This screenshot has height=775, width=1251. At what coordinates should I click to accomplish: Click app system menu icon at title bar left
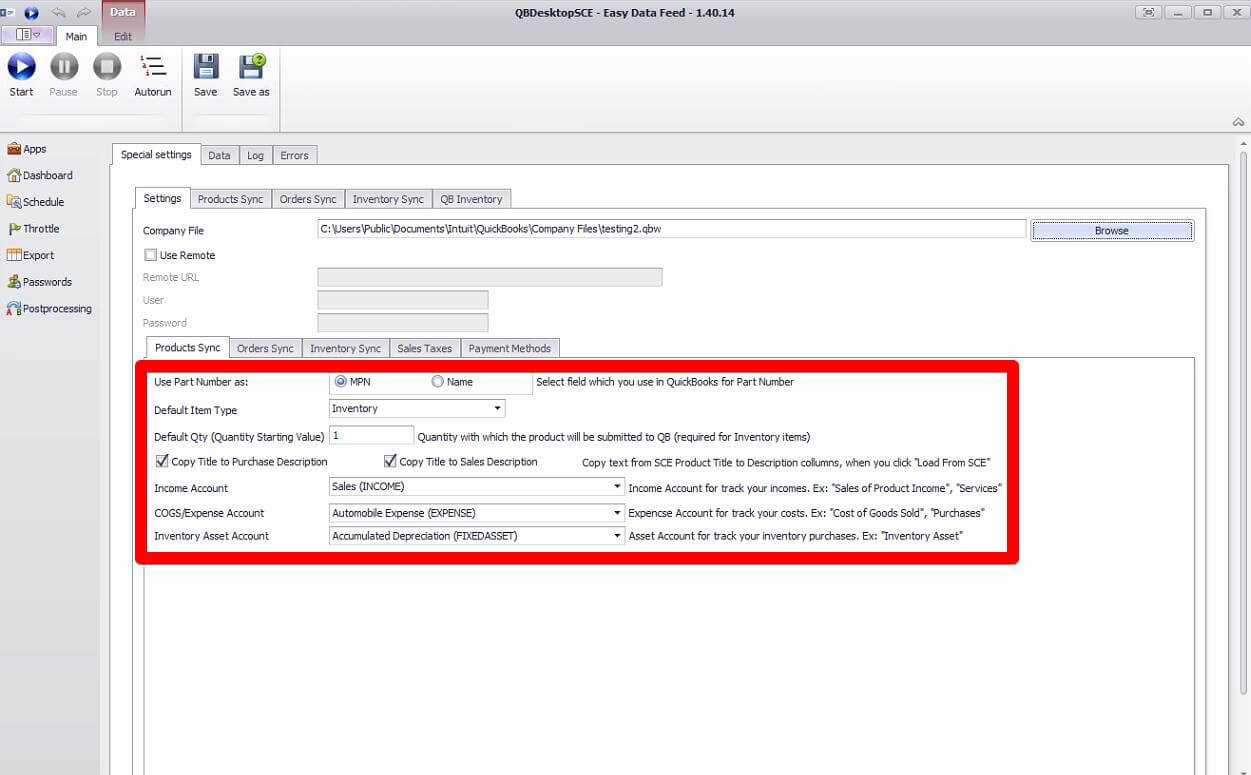(8, 12)
